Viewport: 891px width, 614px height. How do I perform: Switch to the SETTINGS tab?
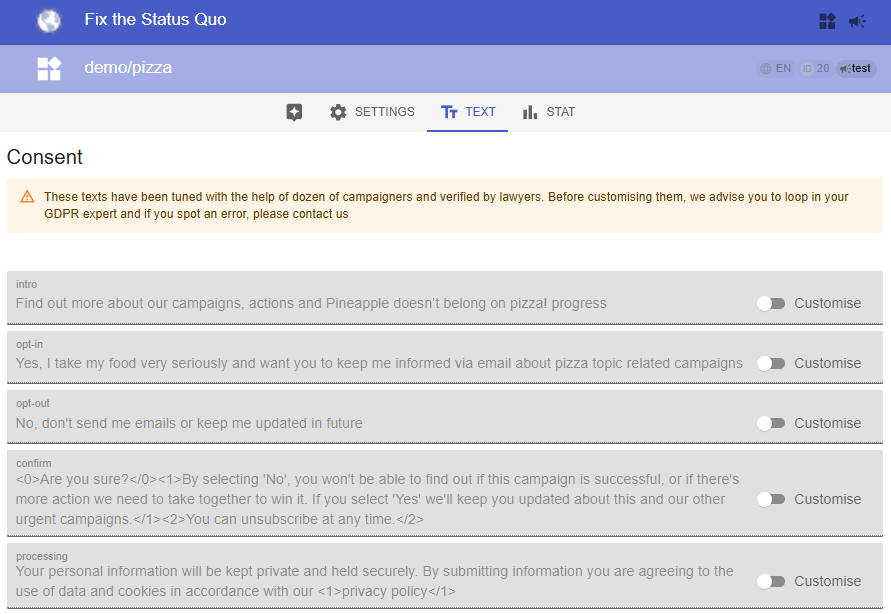(372, 112)
